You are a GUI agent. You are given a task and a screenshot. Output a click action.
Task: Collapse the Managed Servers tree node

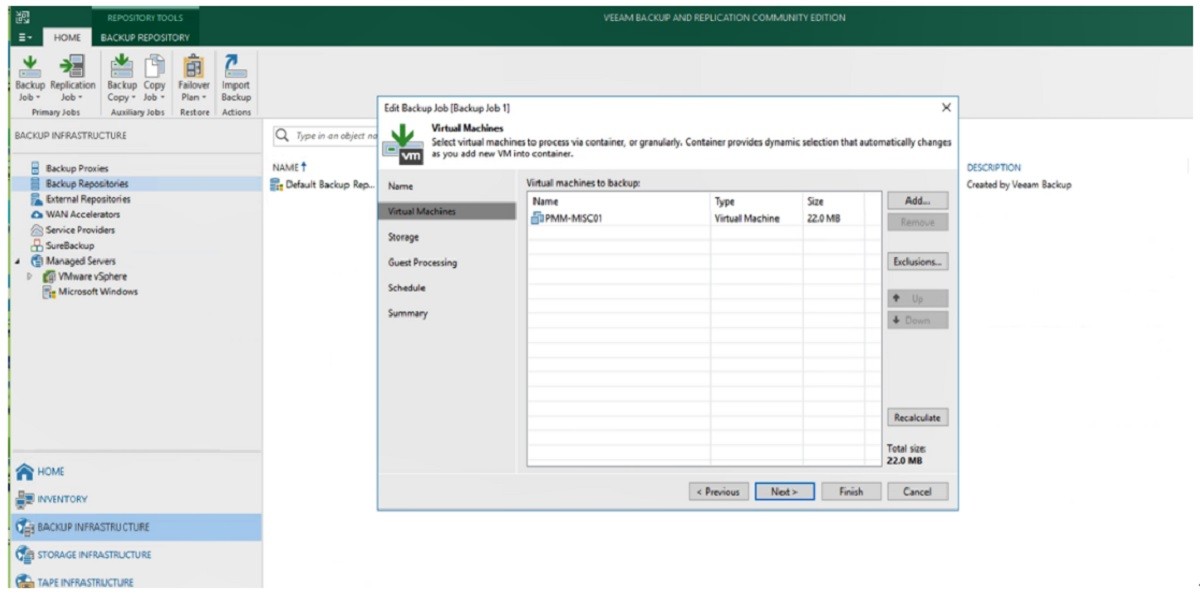(17, 261)
